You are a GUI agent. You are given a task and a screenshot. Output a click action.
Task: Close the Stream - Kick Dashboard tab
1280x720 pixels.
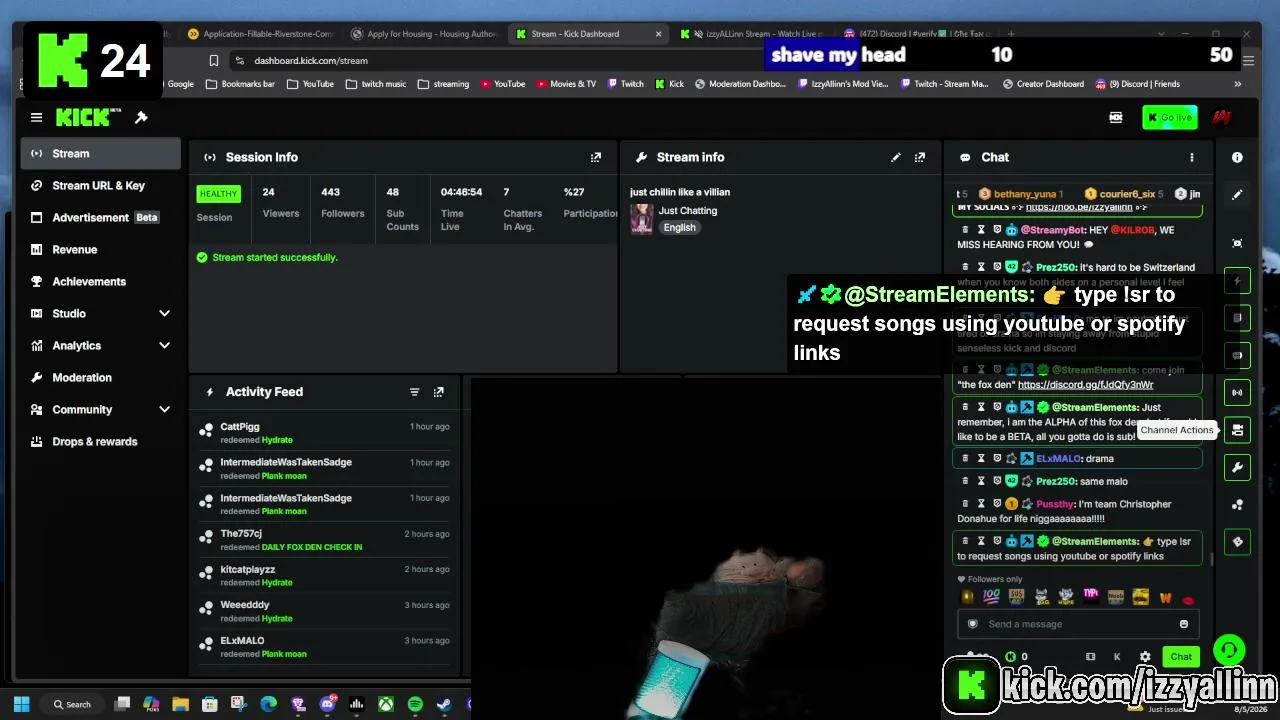click(658, 34)
